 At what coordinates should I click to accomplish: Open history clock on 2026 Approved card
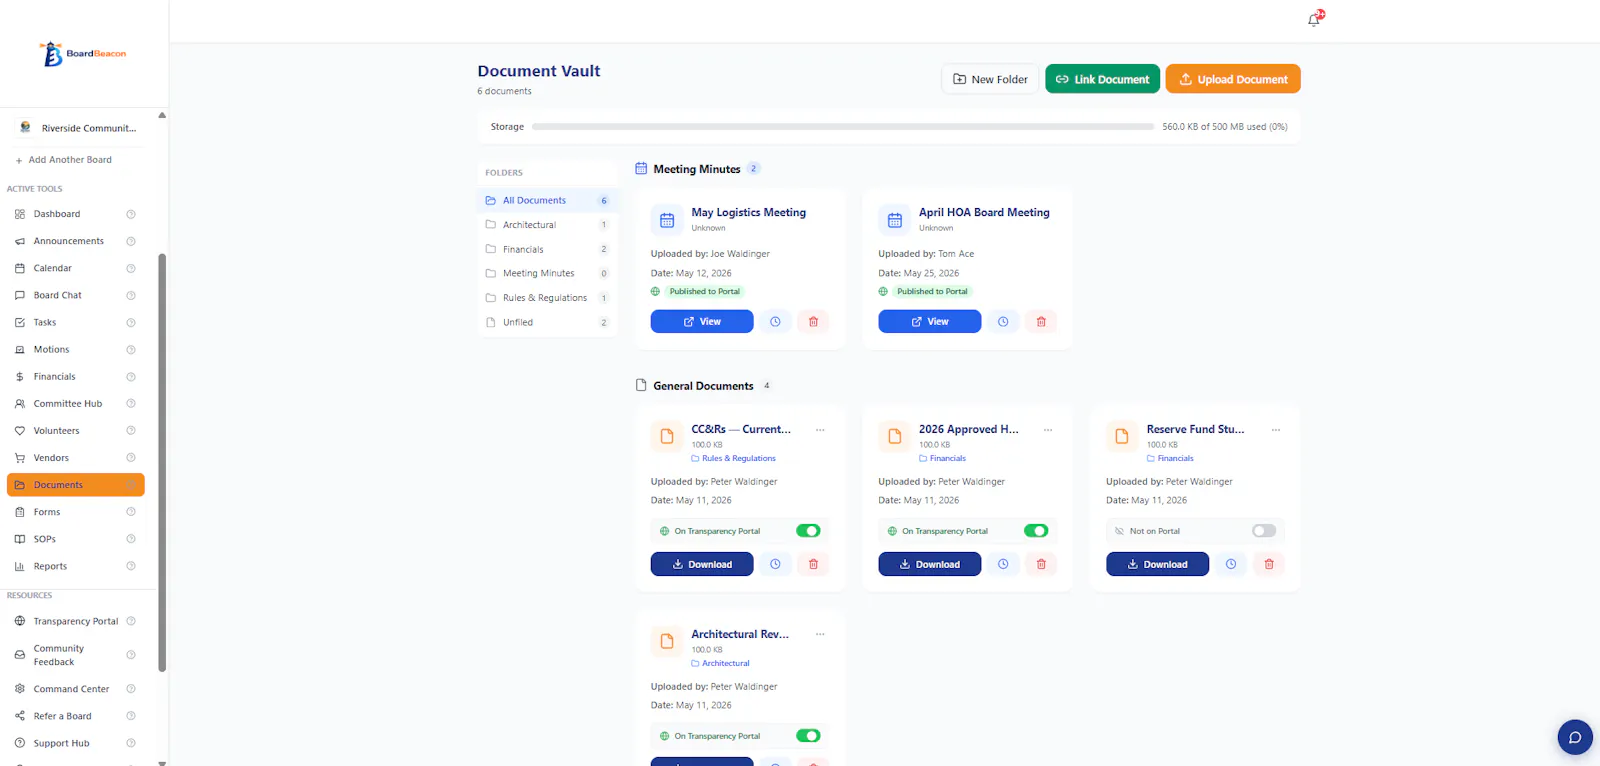1003,564
